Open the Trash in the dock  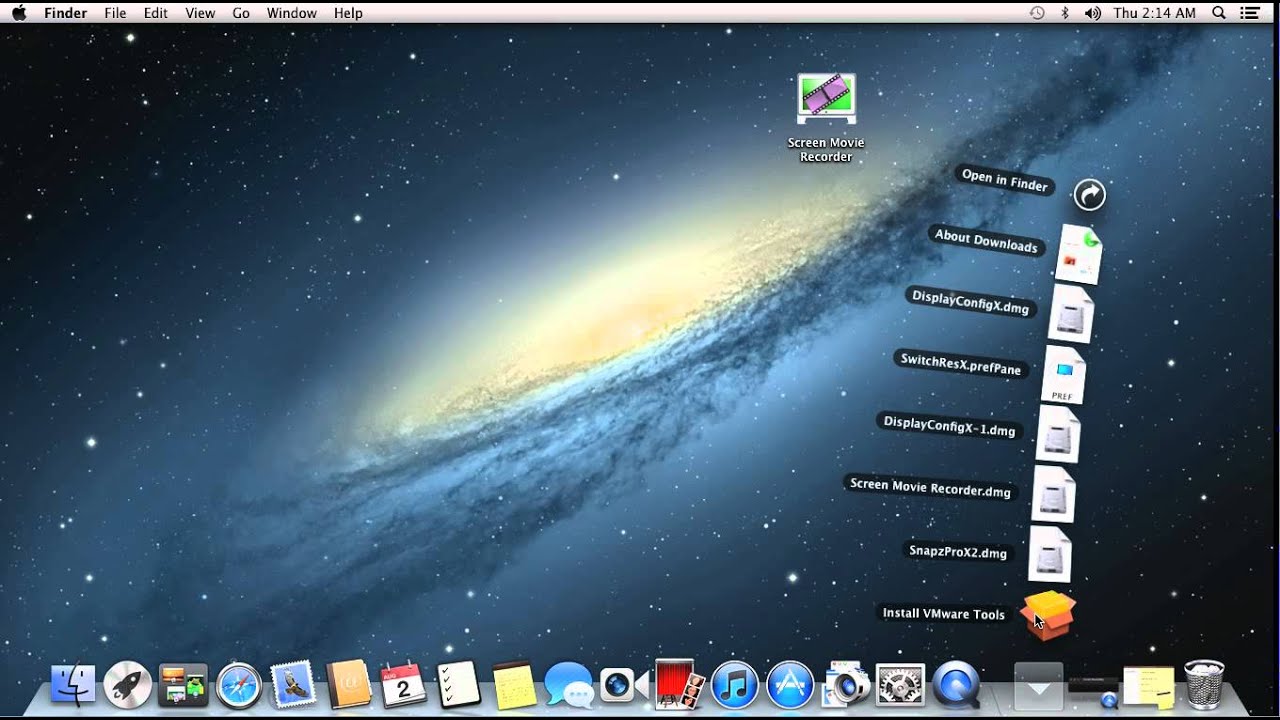click(x=1204, y=685)
